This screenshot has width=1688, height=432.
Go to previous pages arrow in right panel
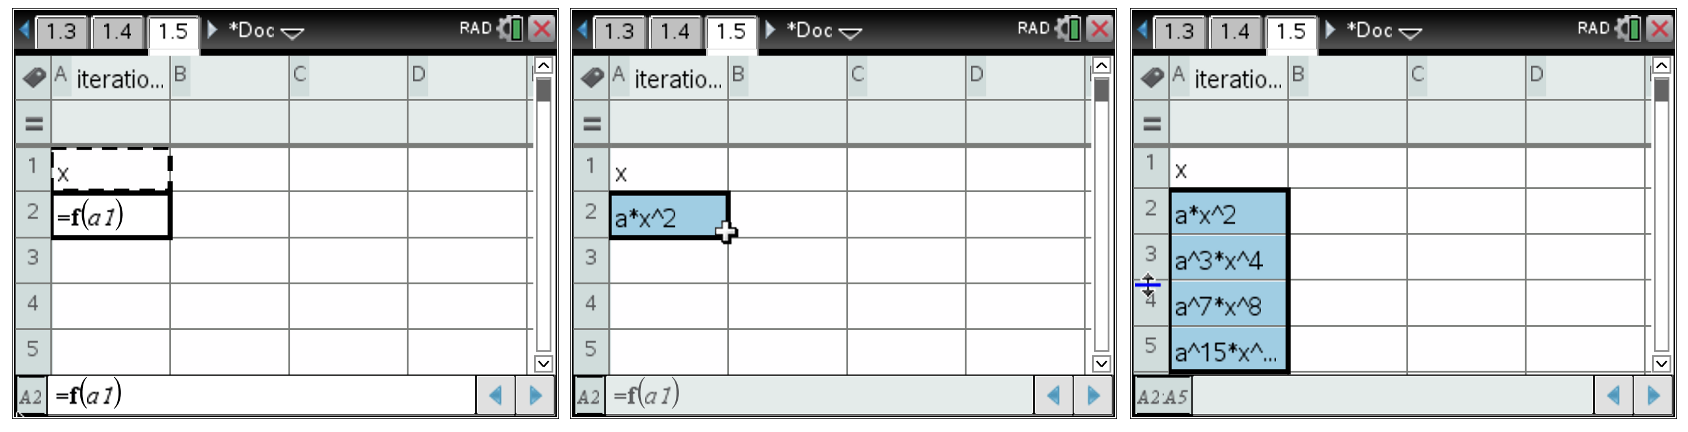pyautogui.click(x=1143, y=31)
